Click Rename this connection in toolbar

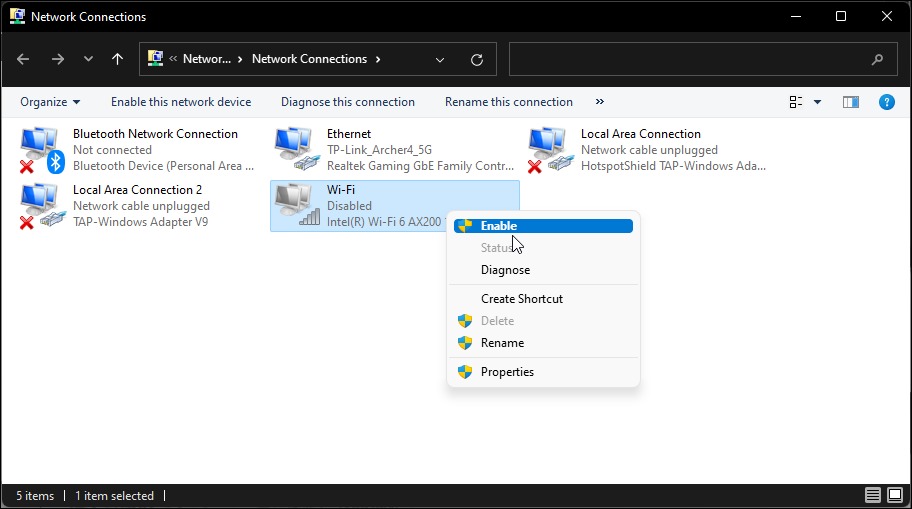(508, 102)
